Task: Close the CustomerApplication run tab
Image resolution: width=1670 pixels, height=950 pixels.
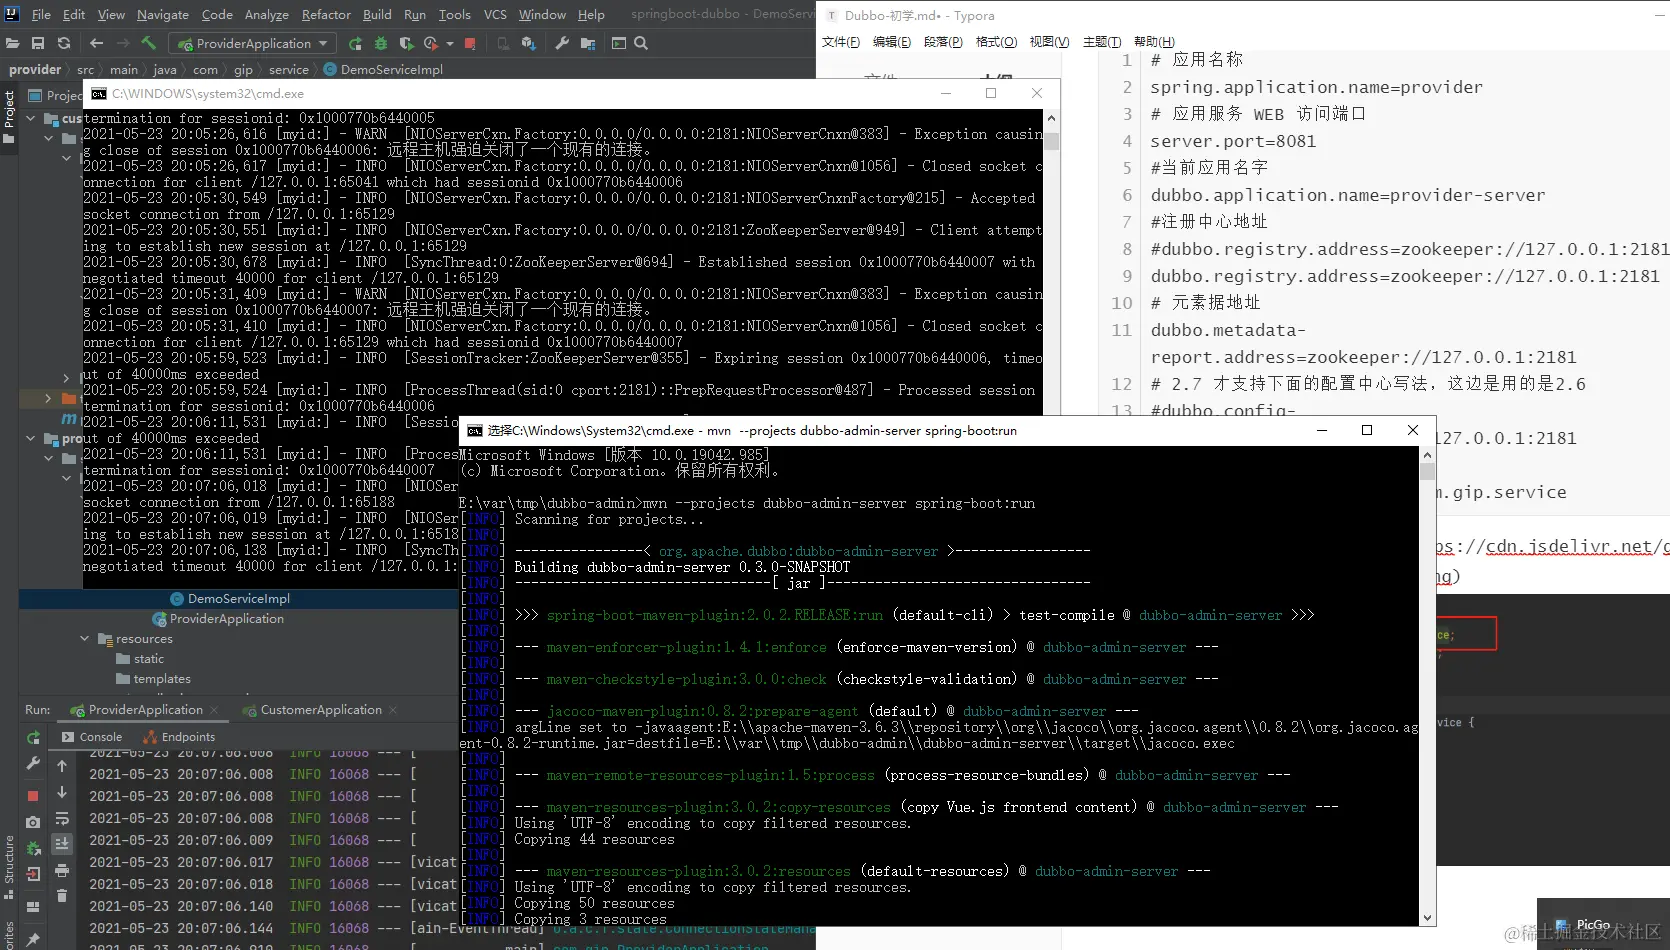Action: (x=393, y=710)
